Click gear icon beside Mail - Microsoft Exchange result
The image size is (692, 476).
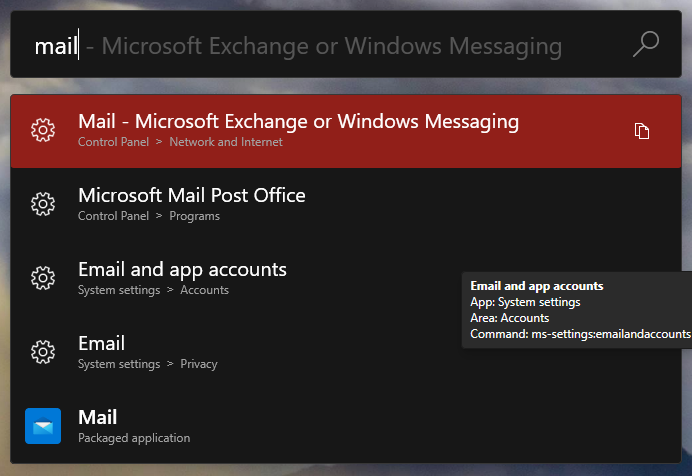coord(43,130)
